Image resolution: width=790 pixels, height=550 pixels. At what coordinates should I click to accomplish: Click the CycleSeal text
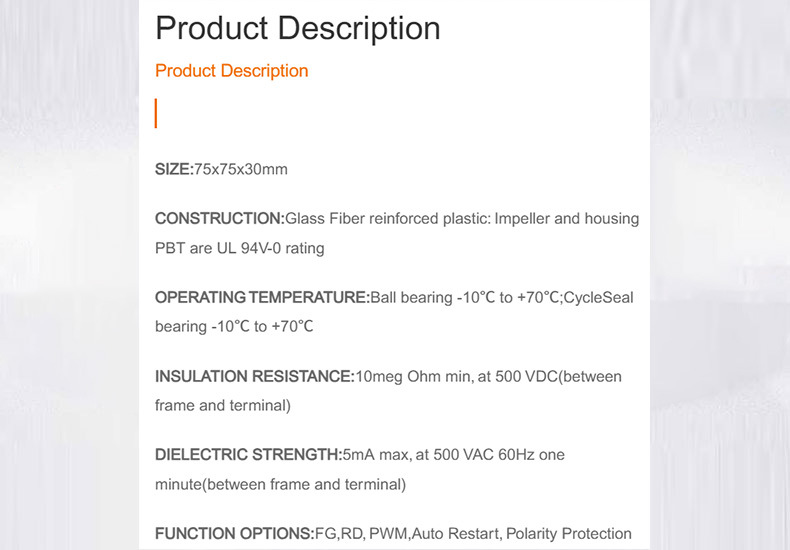[x=598, y=297]
